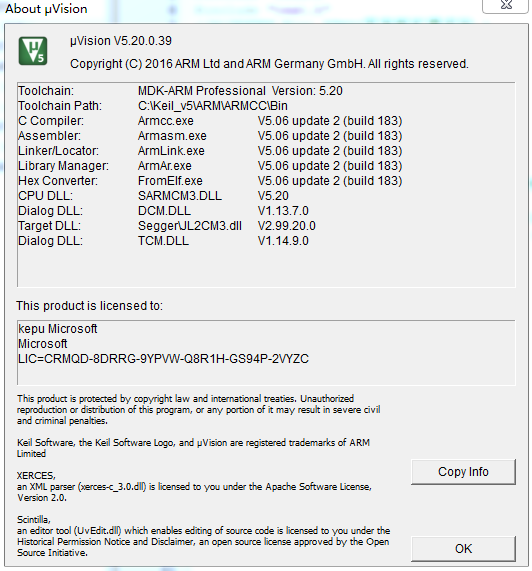
Task: Click the About µVision title bar
Action: coord(46,8)
